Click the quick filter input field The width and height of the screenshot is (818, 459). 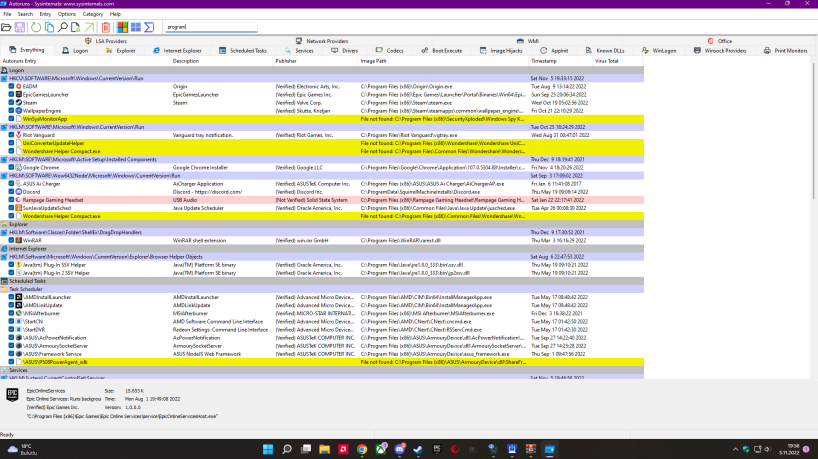211,27
